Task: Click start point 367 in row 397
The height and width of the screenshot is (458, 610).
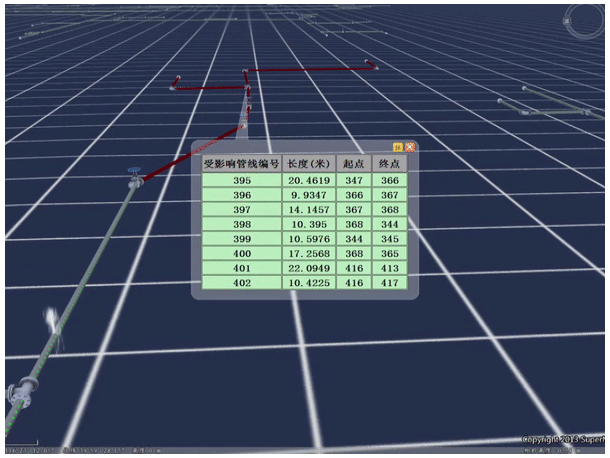Action: tap(354, 210)
